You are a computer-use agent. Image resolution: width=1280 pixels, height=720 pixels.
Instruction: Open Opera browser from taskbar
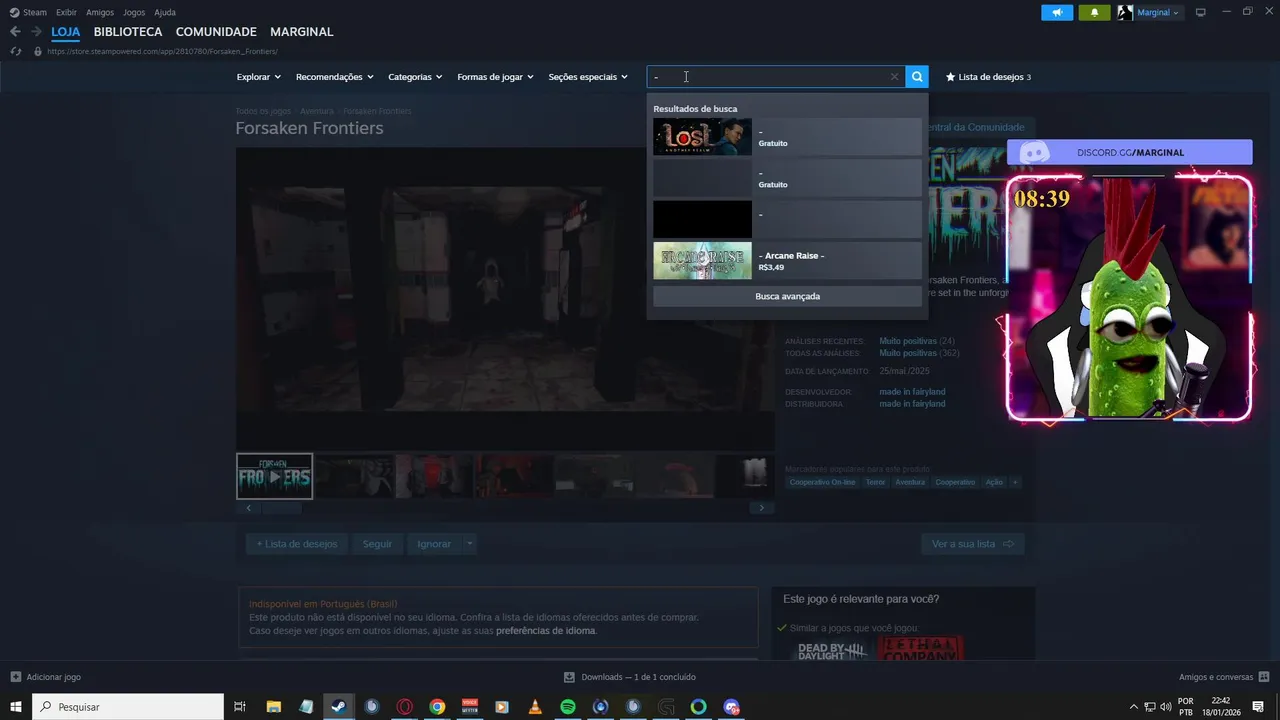pos(405,707)
